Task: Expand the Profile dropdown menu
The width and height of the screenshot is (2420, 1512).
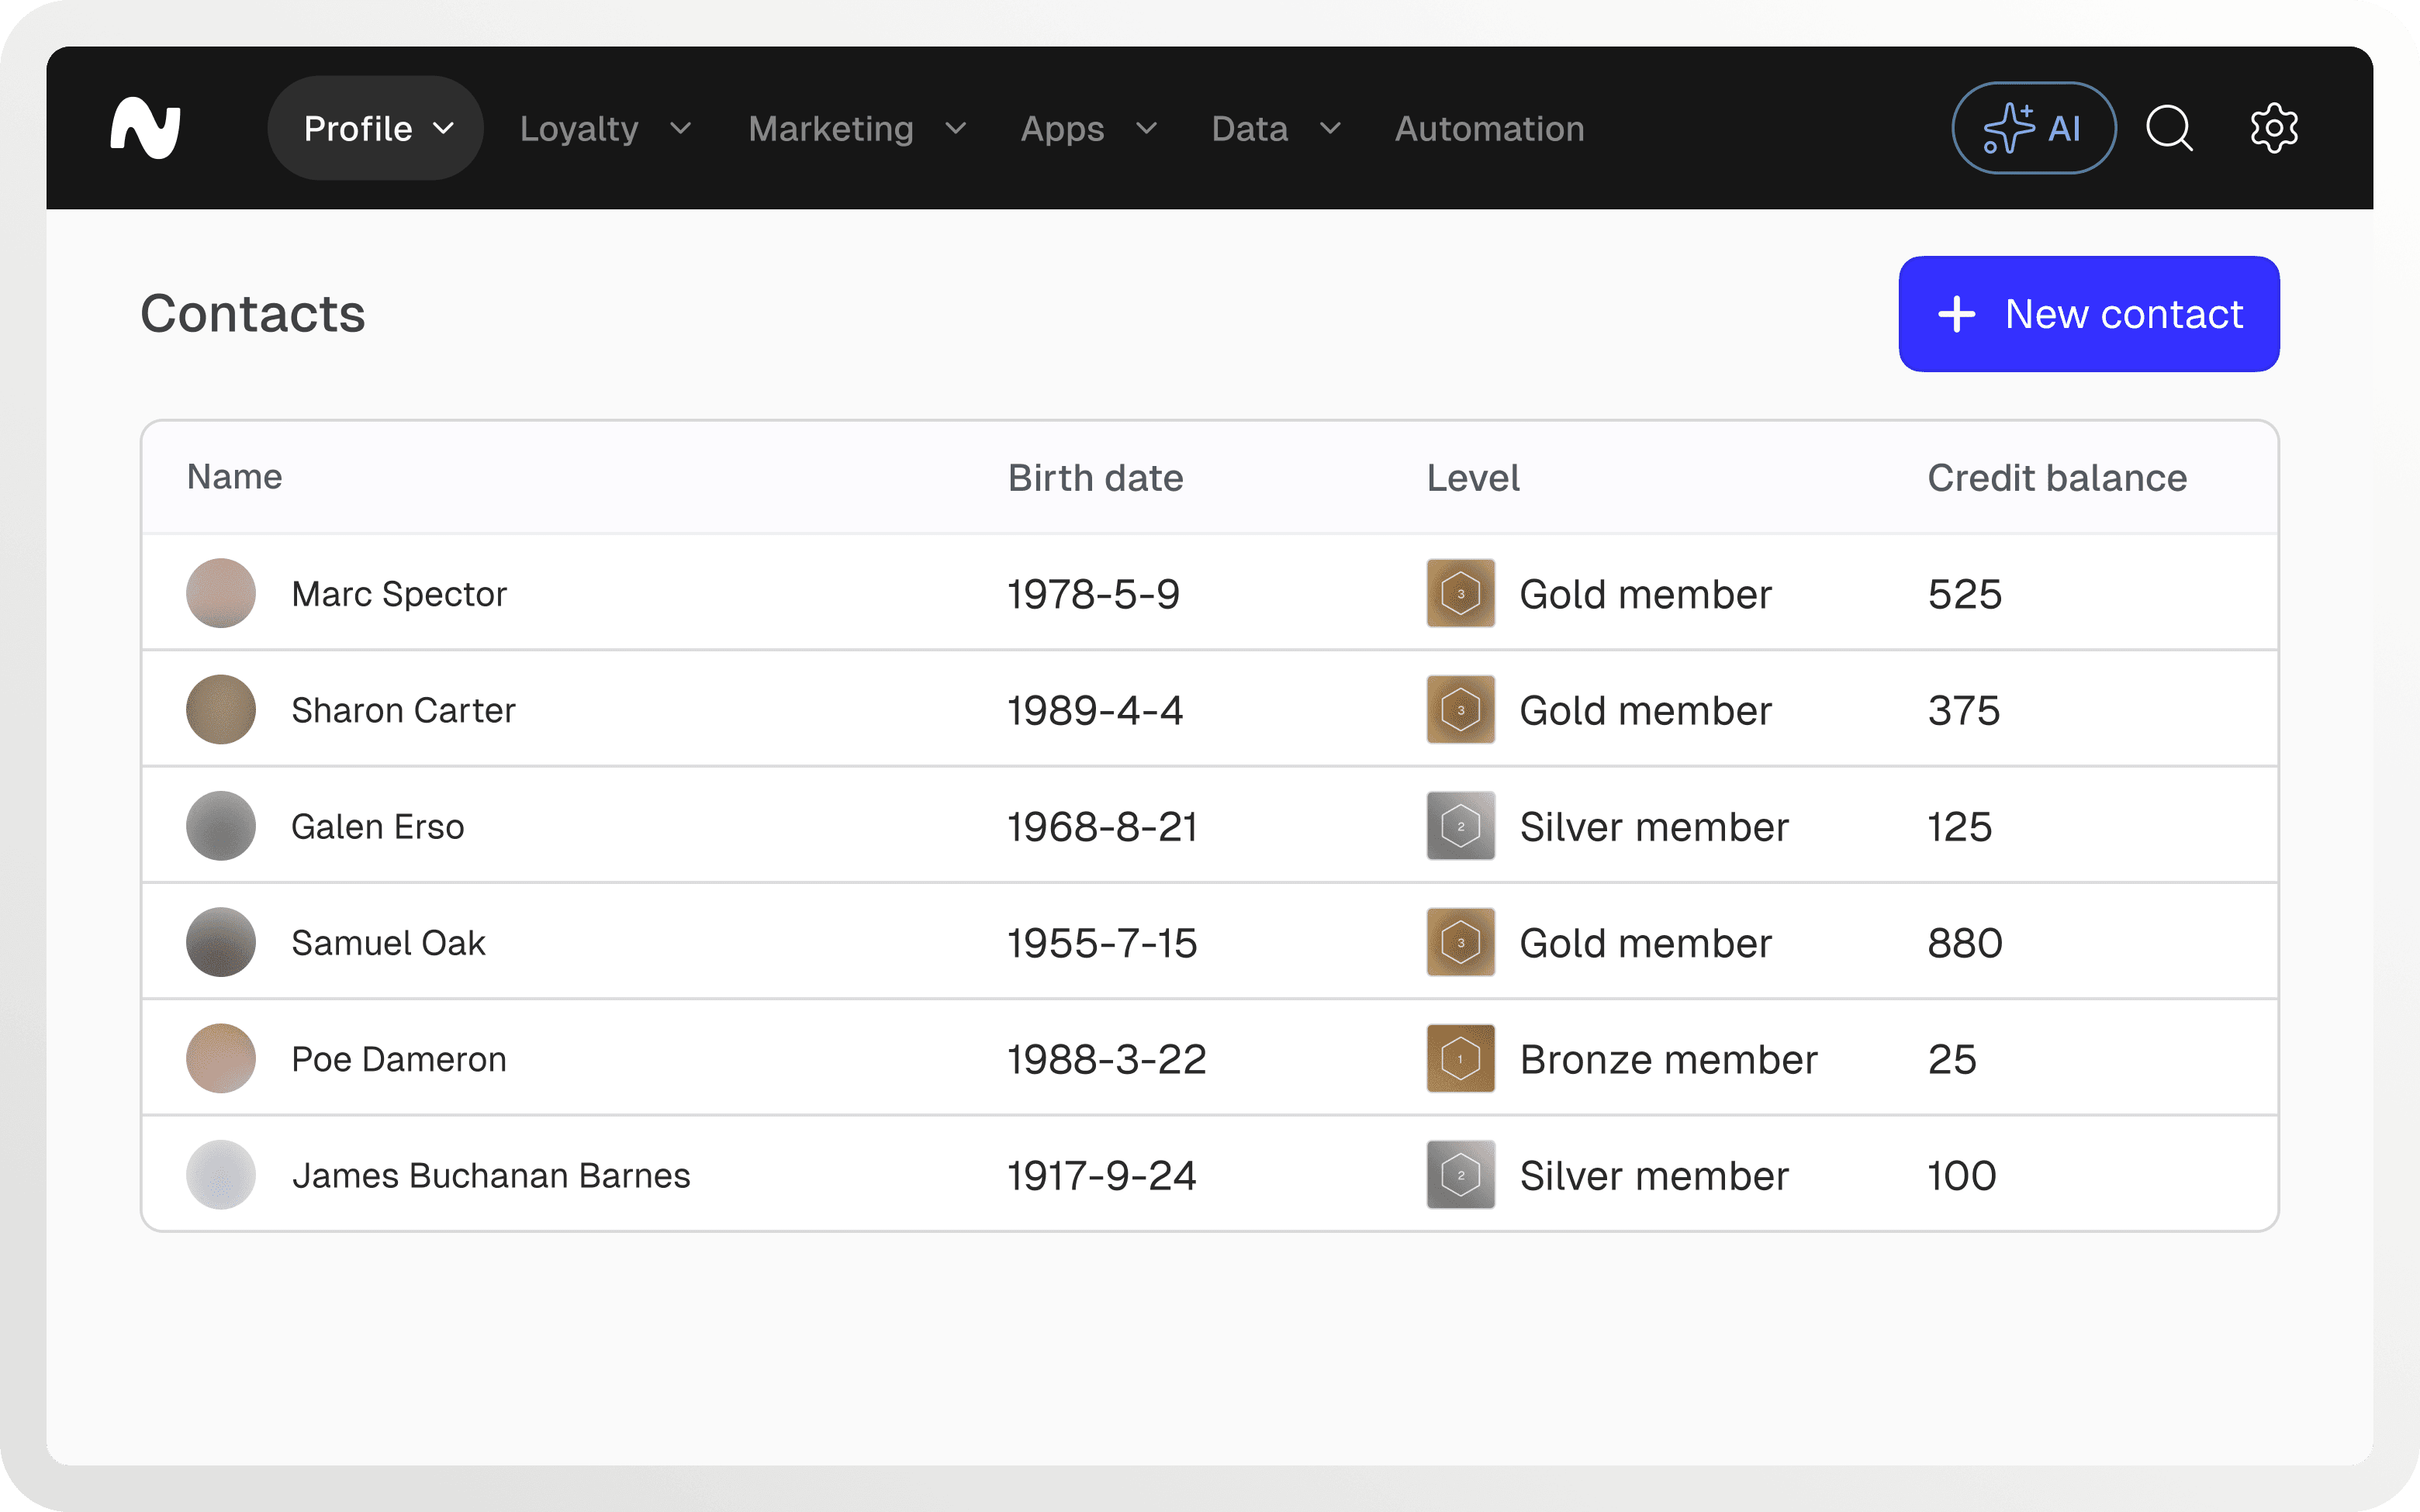Action: tap(376, 128)
